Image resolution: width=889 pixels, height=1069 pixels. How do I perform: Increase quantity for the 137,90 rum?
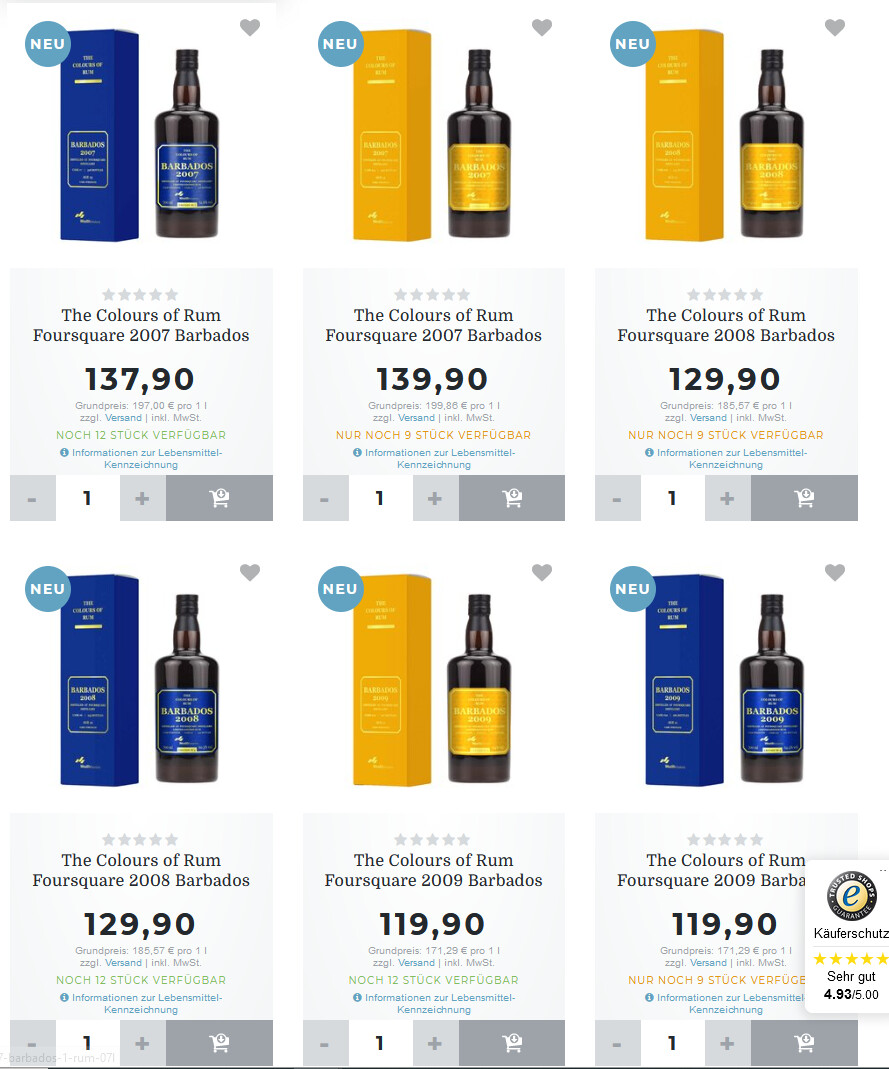tap(142, 498)
